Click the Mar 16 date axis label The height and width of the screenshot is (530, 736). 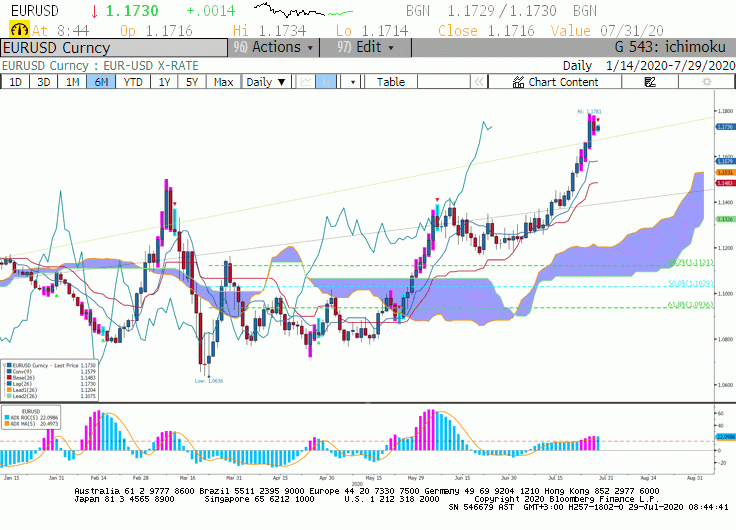(187, 478)
